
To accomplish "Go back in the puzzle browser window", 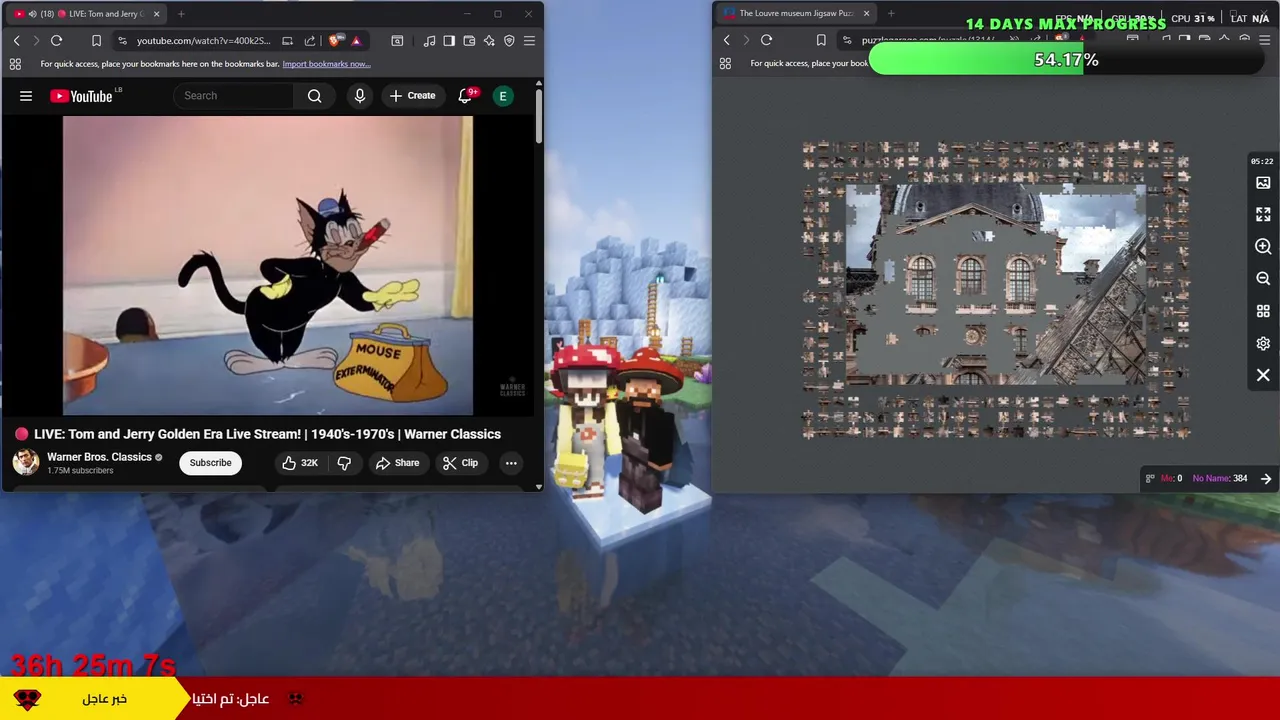I will (x=726, y=40).
